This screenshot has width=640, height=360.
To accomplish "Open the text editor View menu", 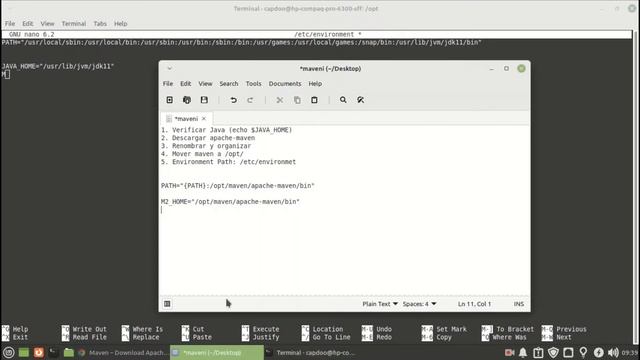I will pos(205,84).
